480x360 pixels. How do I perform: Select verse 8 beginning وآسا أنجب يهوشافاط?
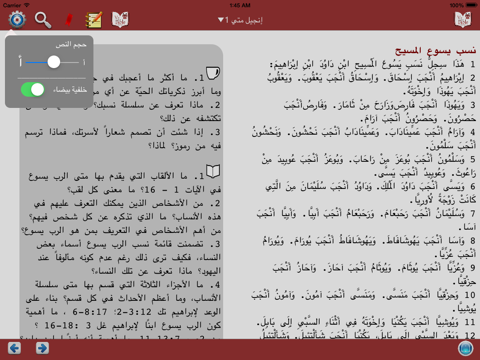(369, 248)
